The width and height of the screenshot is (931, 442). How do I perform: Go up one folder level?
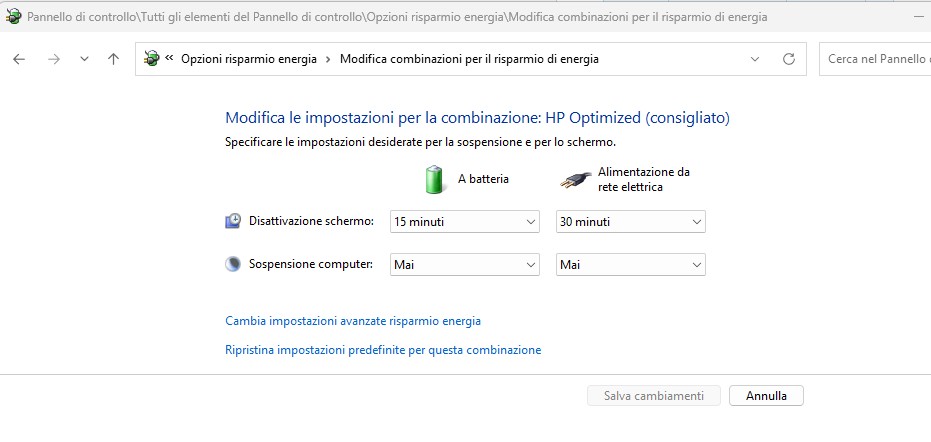click(113, 59)
